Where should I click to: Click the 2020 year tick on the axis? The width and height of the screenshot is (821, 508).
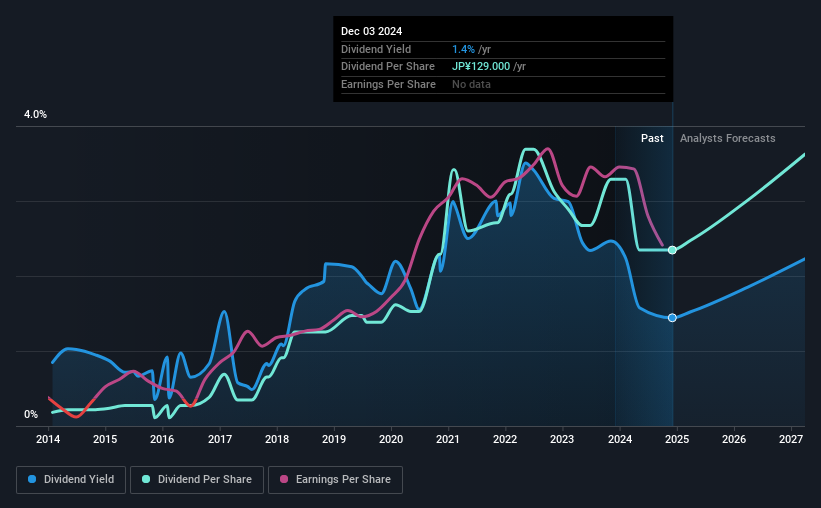click(x=391, y=439)
